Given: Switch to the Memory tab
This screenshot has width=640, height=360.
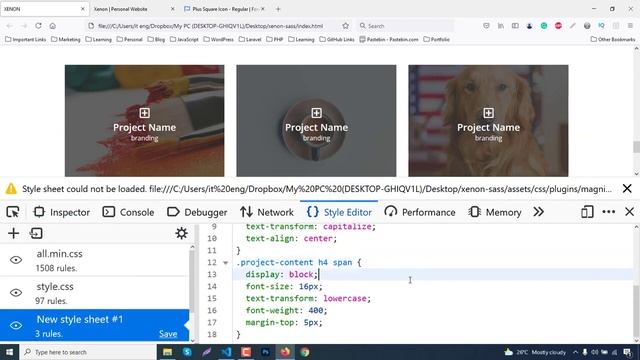Looking at the screenshot, I should pos(495,212).
